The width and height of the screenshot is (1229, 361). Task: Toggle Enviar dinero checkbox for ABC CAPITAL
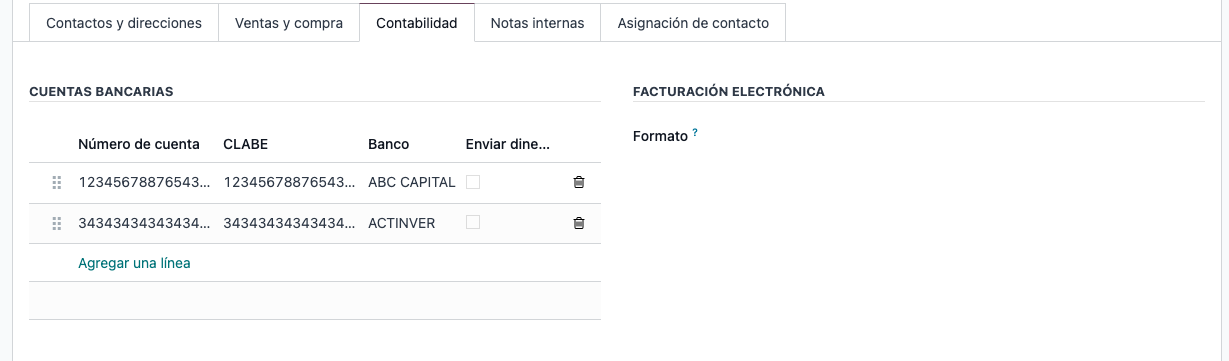tap(473, 182)
